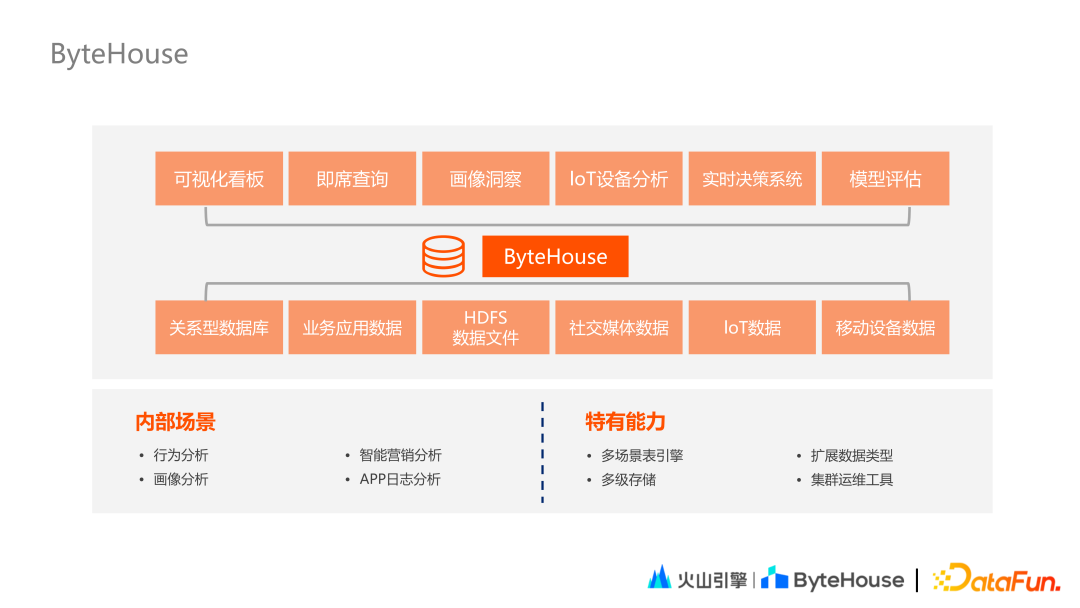The height and width of the screenshot is (608, 1080).
Task: Click the 移动设备数据 box
Action: tap(885, 327)
